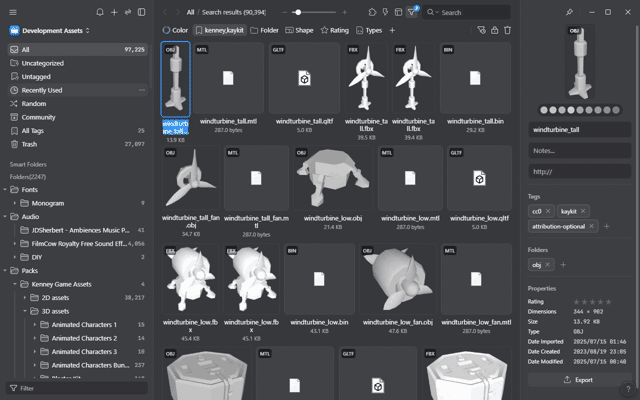Set rating to five stars

(609, 302)
